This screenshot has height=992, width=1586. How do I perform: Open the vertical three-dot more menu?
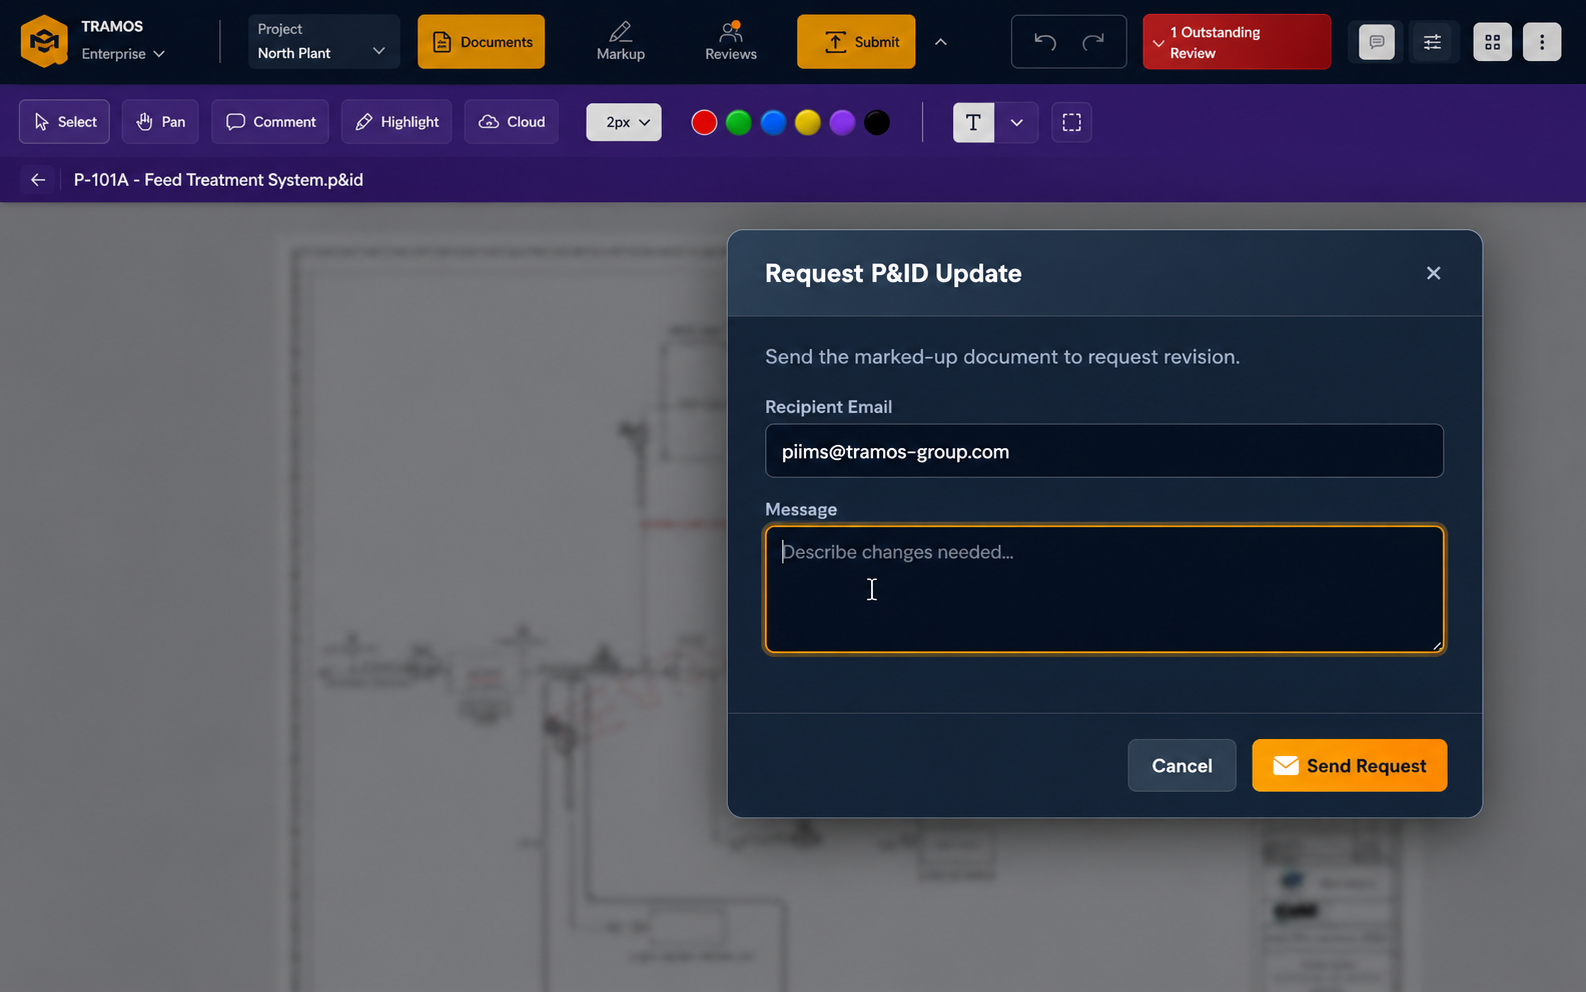click(x=1542, y=42)
